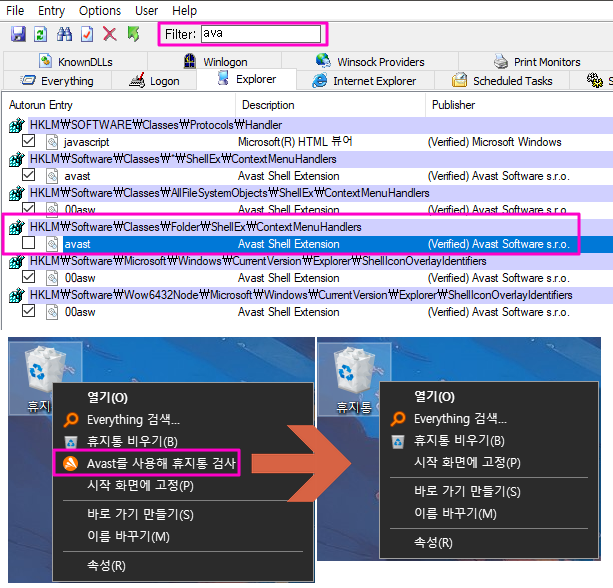Click the Logon tab icon
Screen dimensions: 613x588
click(x=137, y=80)
